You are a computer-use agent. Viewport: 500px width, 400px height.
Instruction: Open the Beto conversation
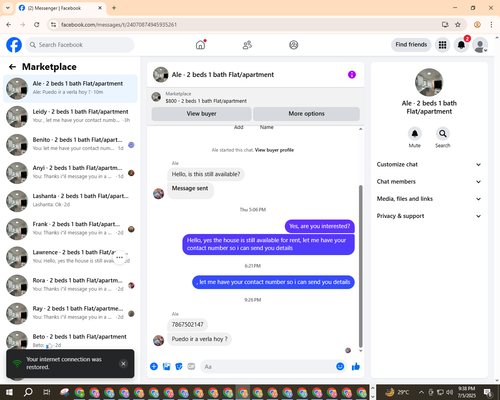click(x=70, y=340)
